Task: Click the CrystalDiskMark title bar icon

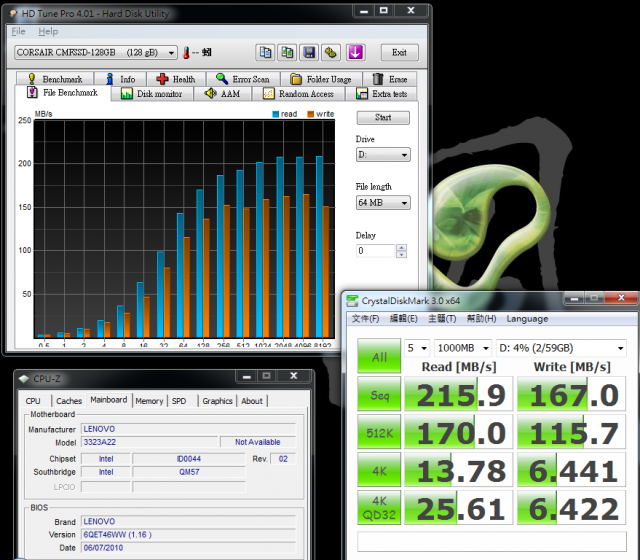Action: [352, 301]
